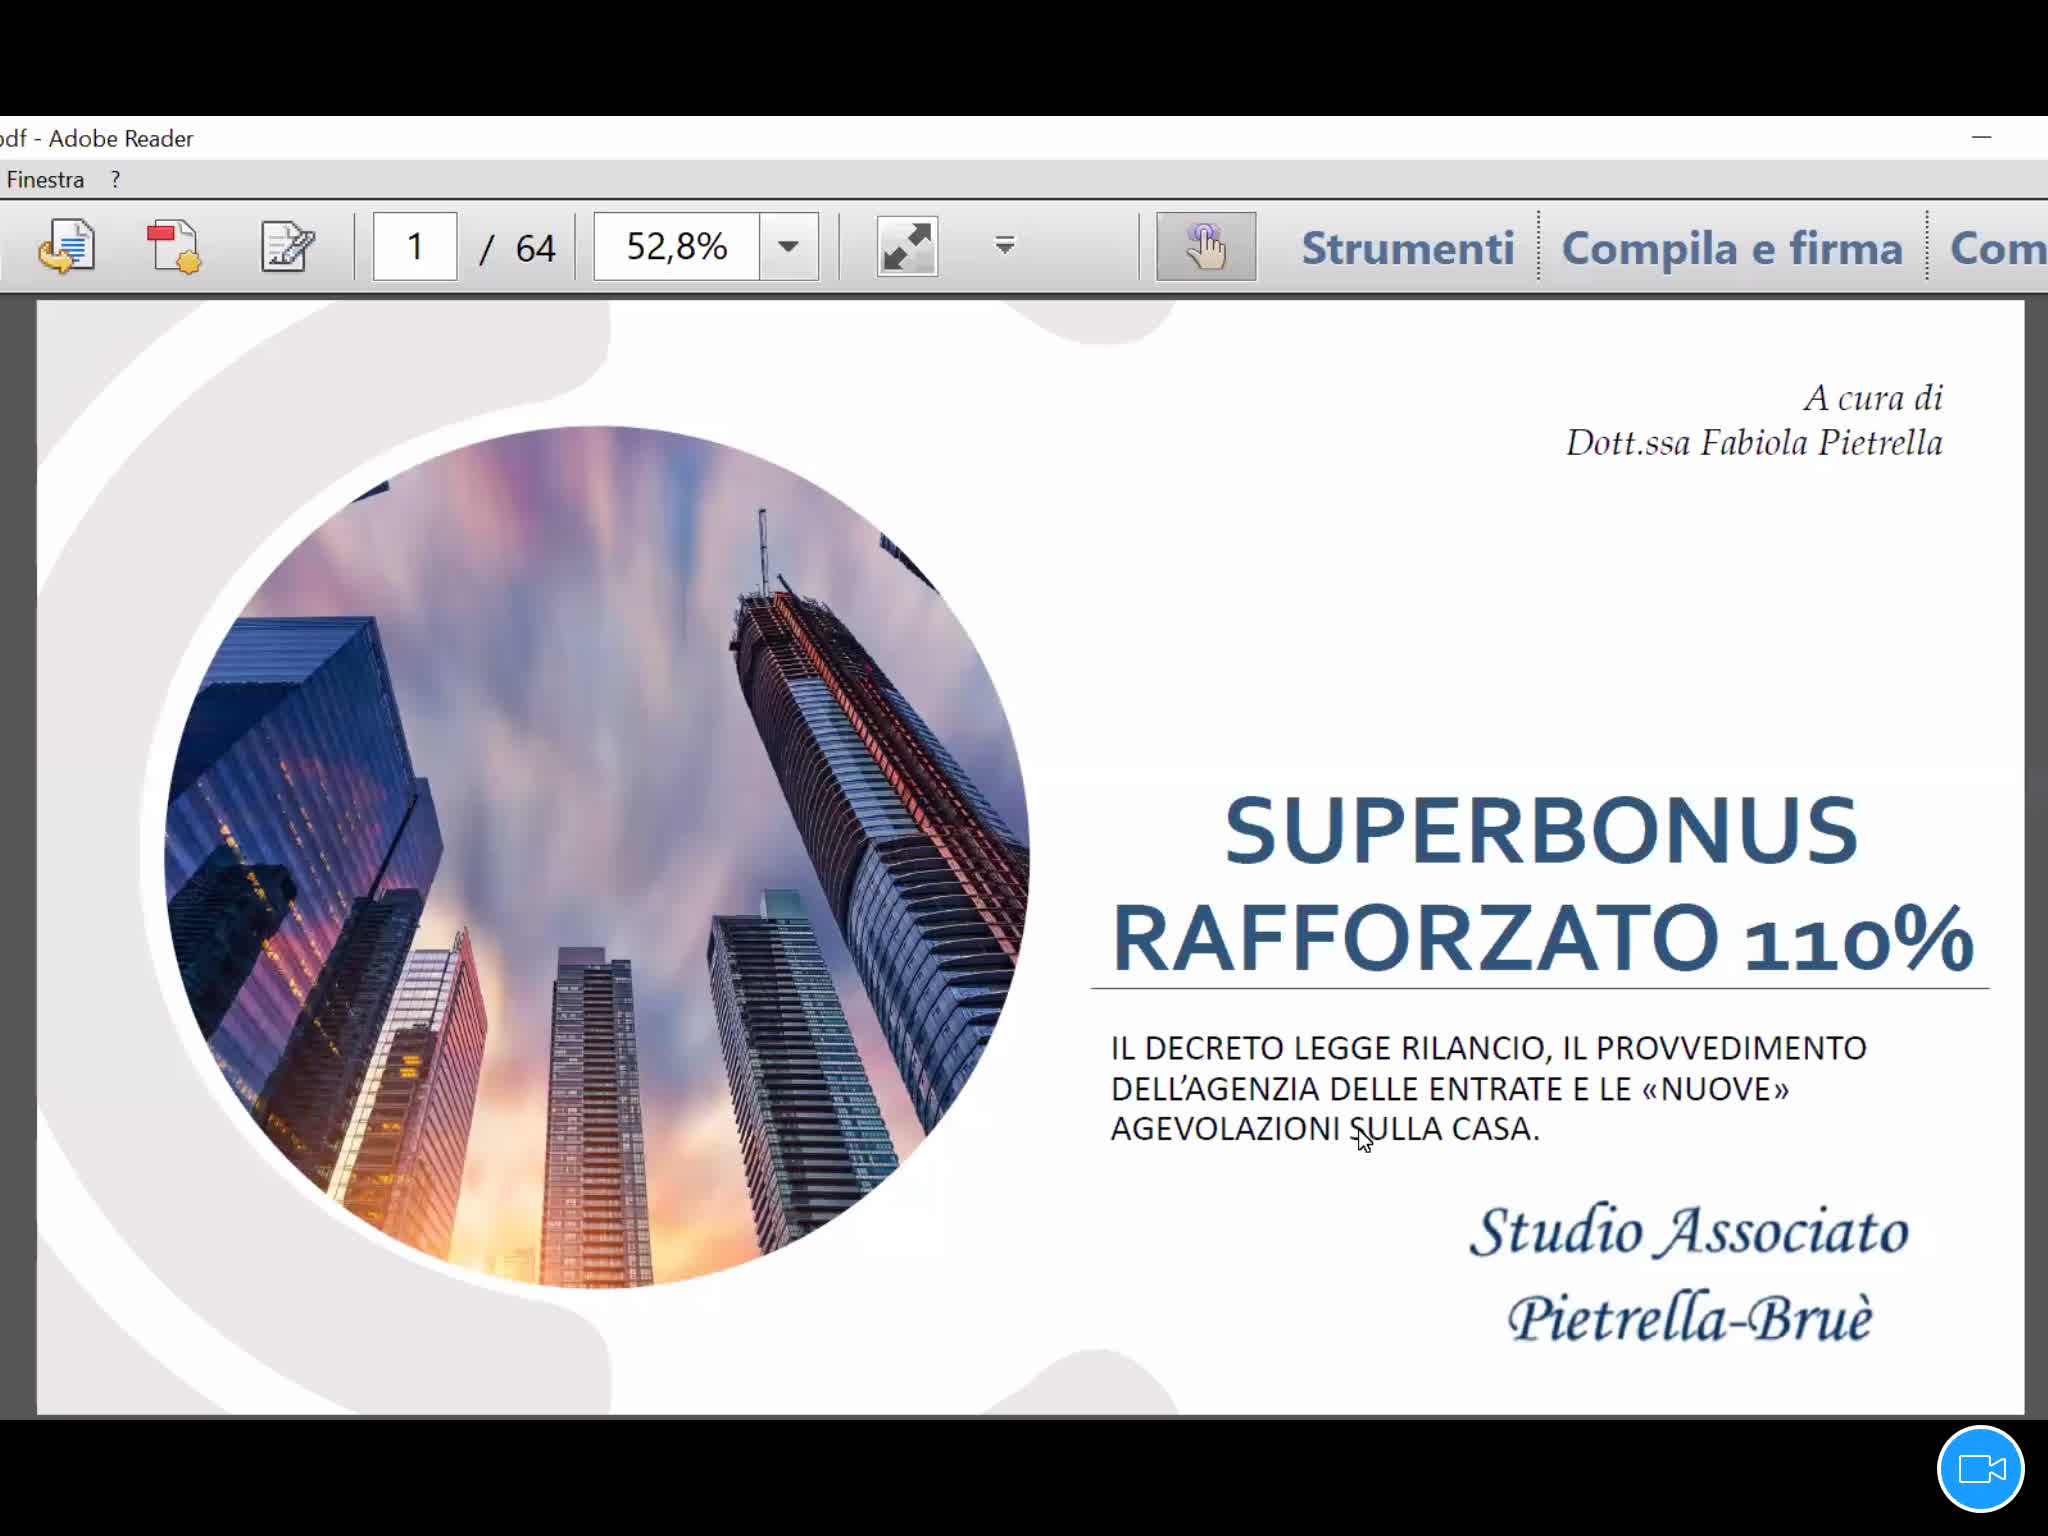Open the sign document pencil icon
2048x1536 pixels.
tap(287, 247)
